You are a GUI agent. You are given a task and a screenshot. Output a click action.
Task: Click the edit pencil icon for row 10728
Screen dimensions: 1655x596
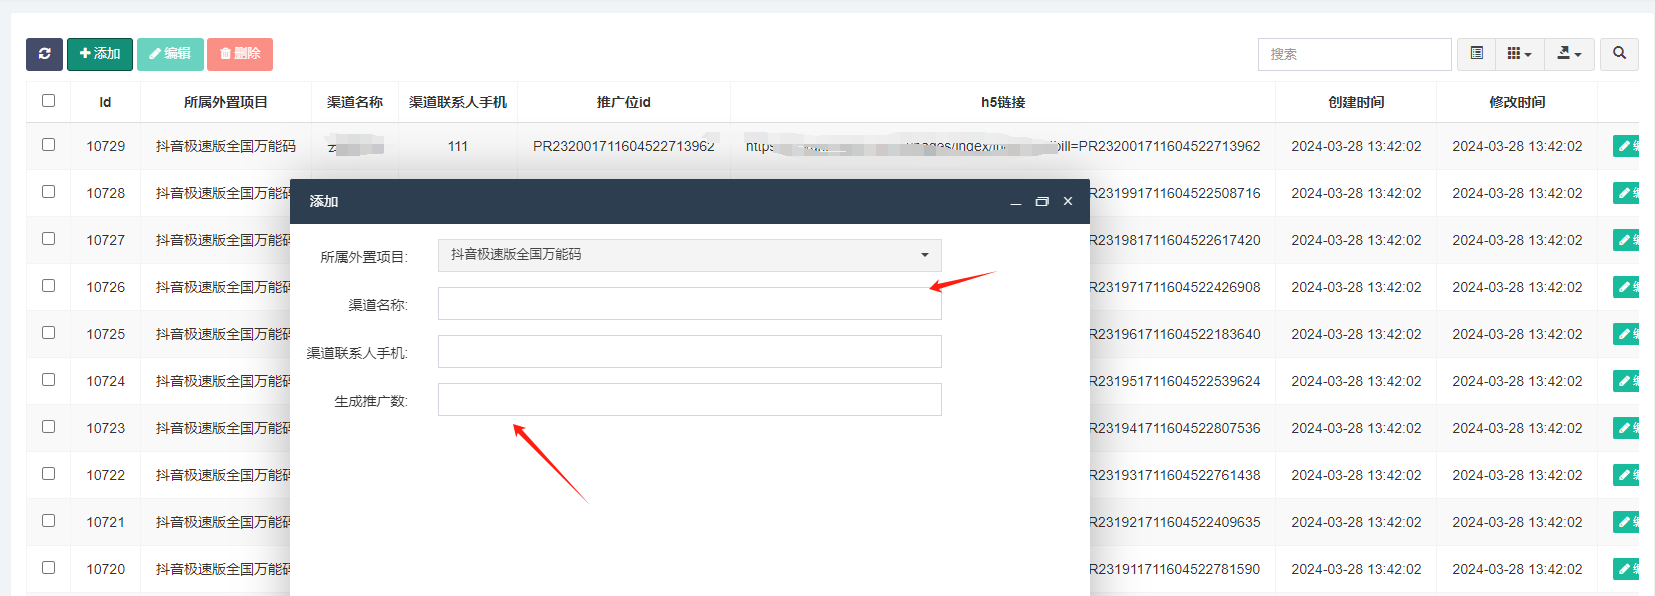[x=1626, y=193]
